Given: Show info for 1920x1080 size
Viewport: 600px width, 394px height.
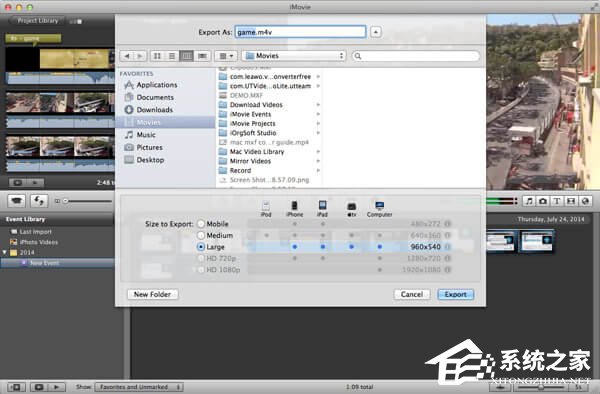Looking at the screenshot, I should coord(448,270).
